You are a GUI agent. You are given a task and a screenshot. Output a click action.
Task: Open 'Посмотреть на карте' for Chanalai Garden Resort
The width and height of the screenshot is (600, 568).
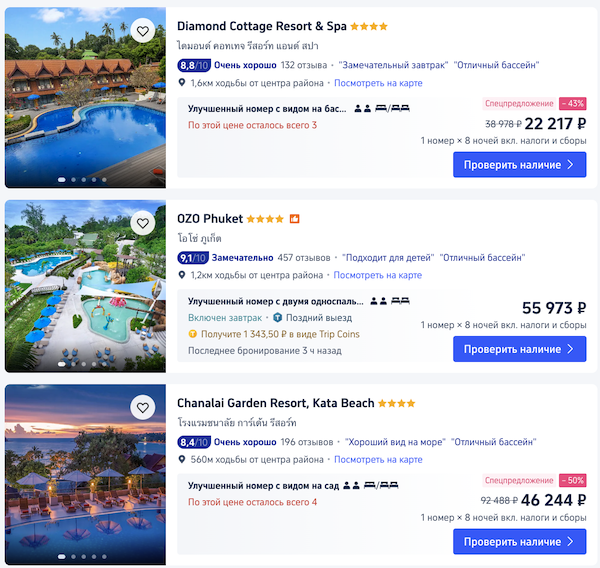coord(378,459)
